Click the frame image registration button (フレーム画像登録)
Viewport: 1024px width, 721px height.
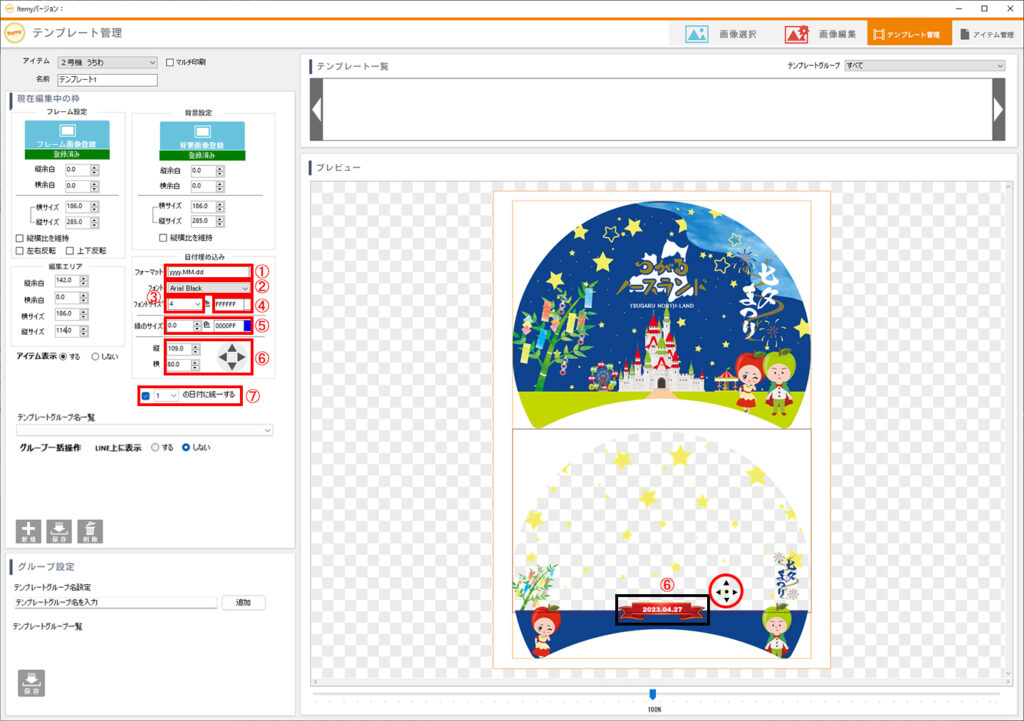point(66,136)
